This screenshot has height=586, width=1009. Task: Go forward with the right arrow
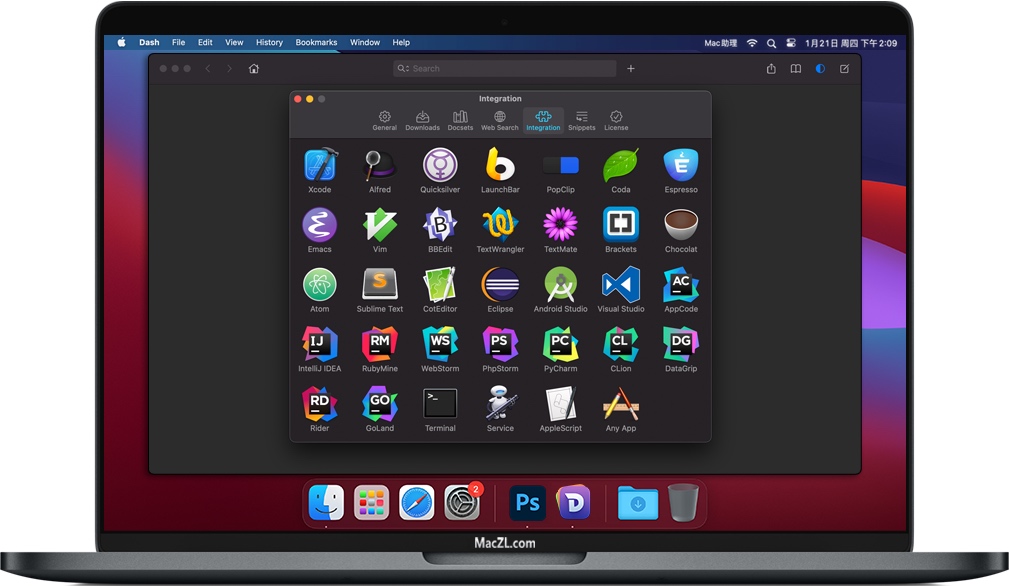[229, 68]
